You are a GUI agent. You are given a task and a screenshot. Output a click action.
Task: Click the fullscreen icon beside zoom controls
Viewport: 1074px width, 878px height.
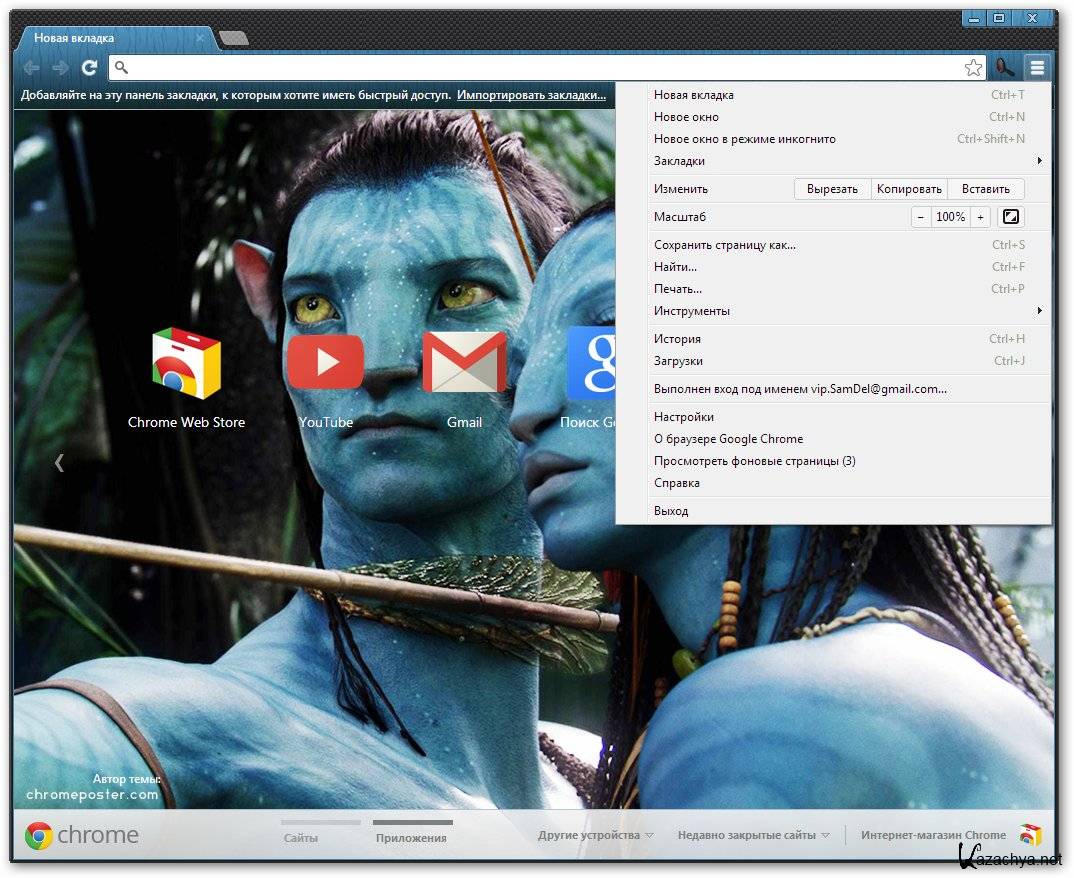pos(1010,217)
